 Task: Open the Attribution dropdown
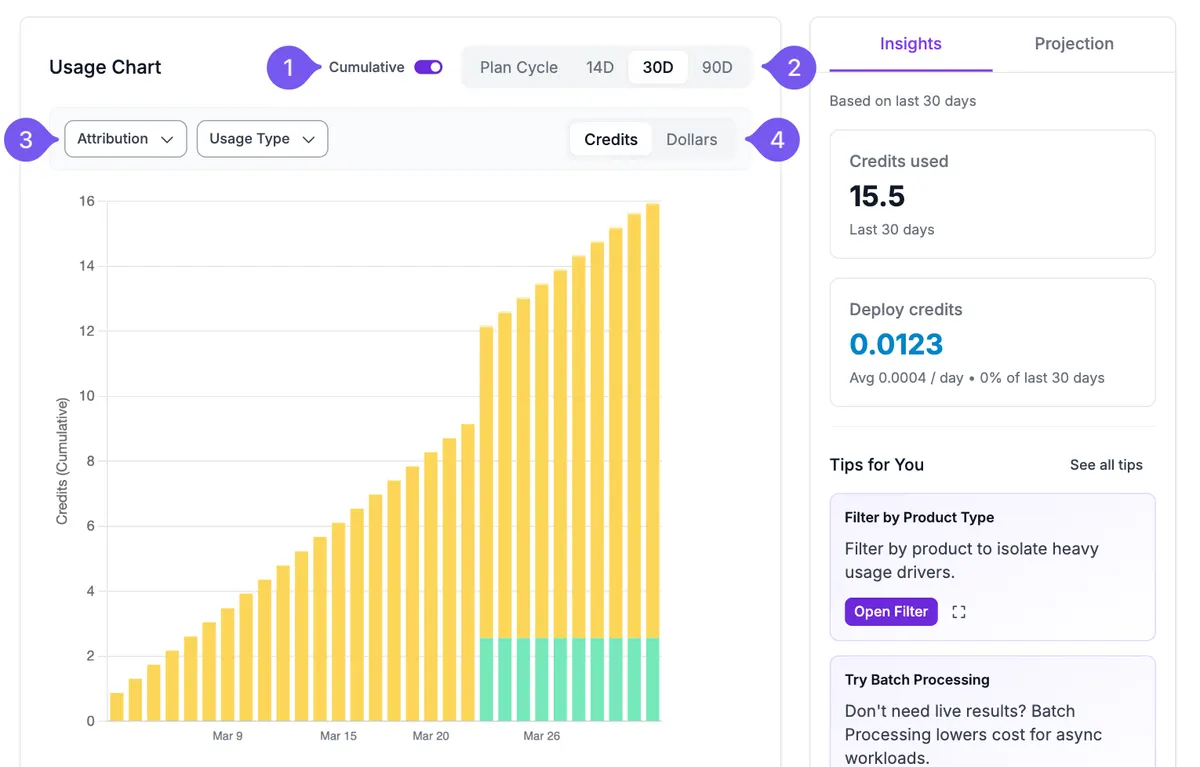126,139
